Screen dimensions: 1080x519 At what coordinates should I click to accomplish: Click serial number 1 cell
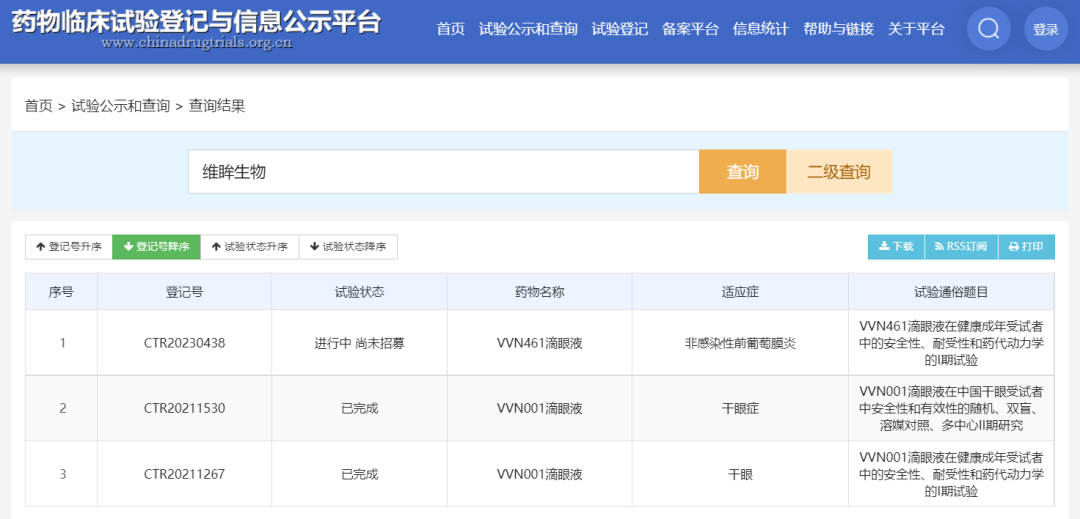pos(63,343)
